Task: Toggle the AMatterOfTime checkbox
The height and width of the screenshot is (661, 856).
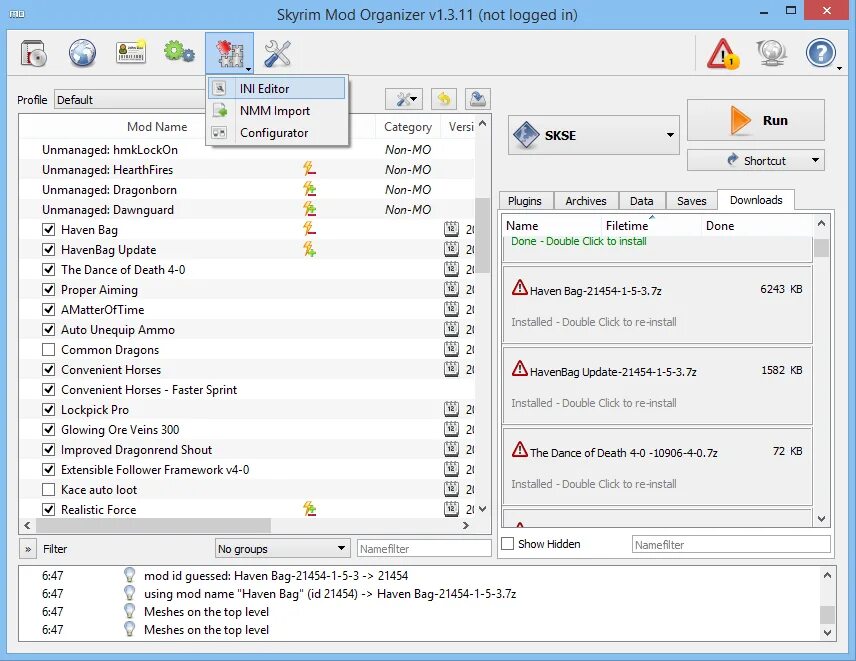Action: click(x=49, y=309)
